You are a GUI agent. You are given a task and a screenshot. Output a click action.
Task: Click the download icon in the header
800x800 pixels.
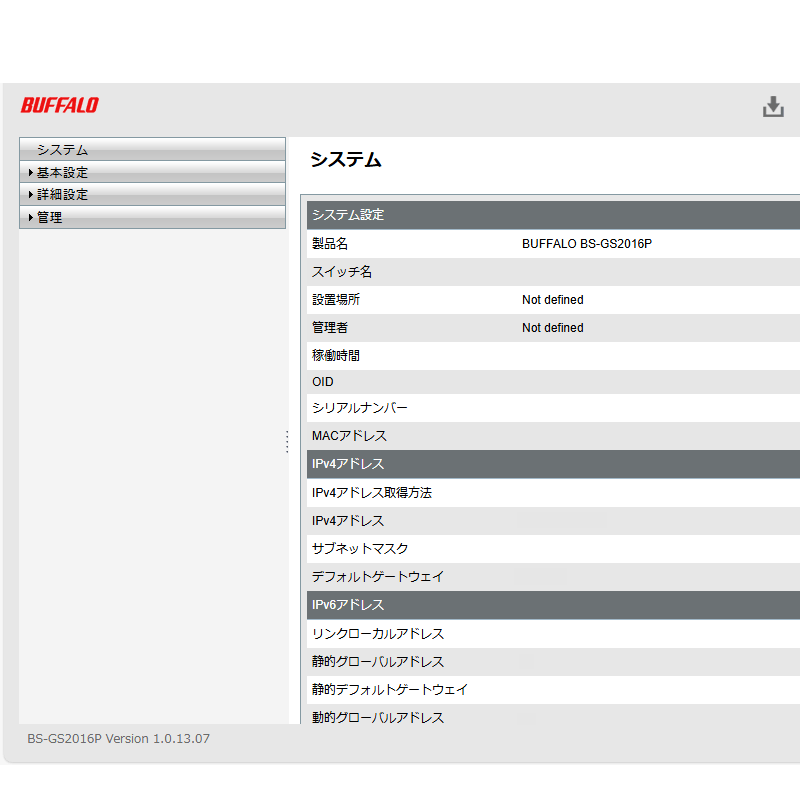[x=773, y=107]
